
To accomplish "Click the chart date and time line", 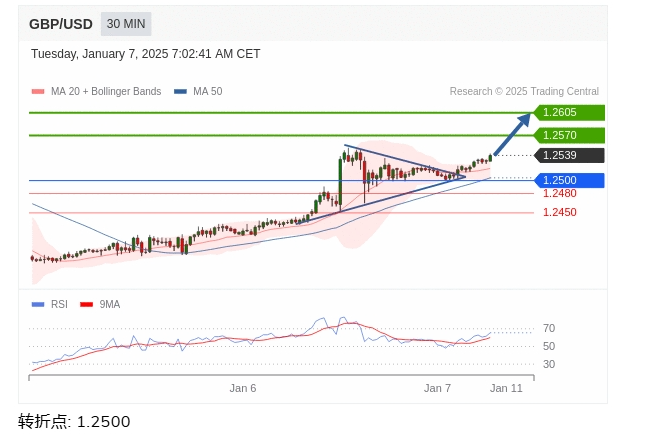I will tap(145, 54).
